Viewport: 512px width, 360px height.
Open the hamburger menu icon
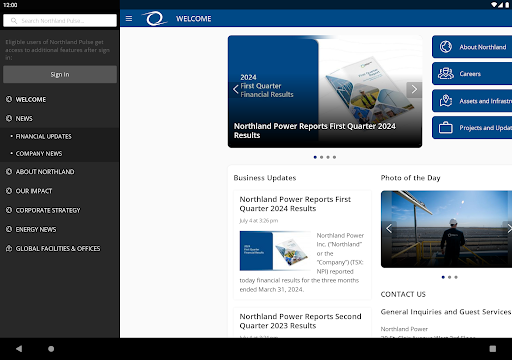[129, 19]
